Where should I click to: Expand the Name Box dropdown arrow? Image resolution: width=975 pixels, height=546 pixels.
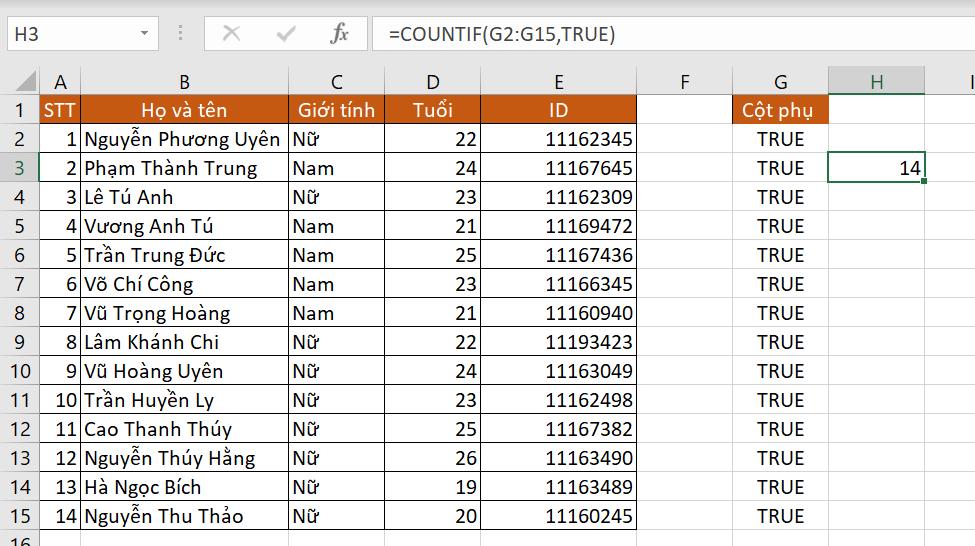pos(144,33)
